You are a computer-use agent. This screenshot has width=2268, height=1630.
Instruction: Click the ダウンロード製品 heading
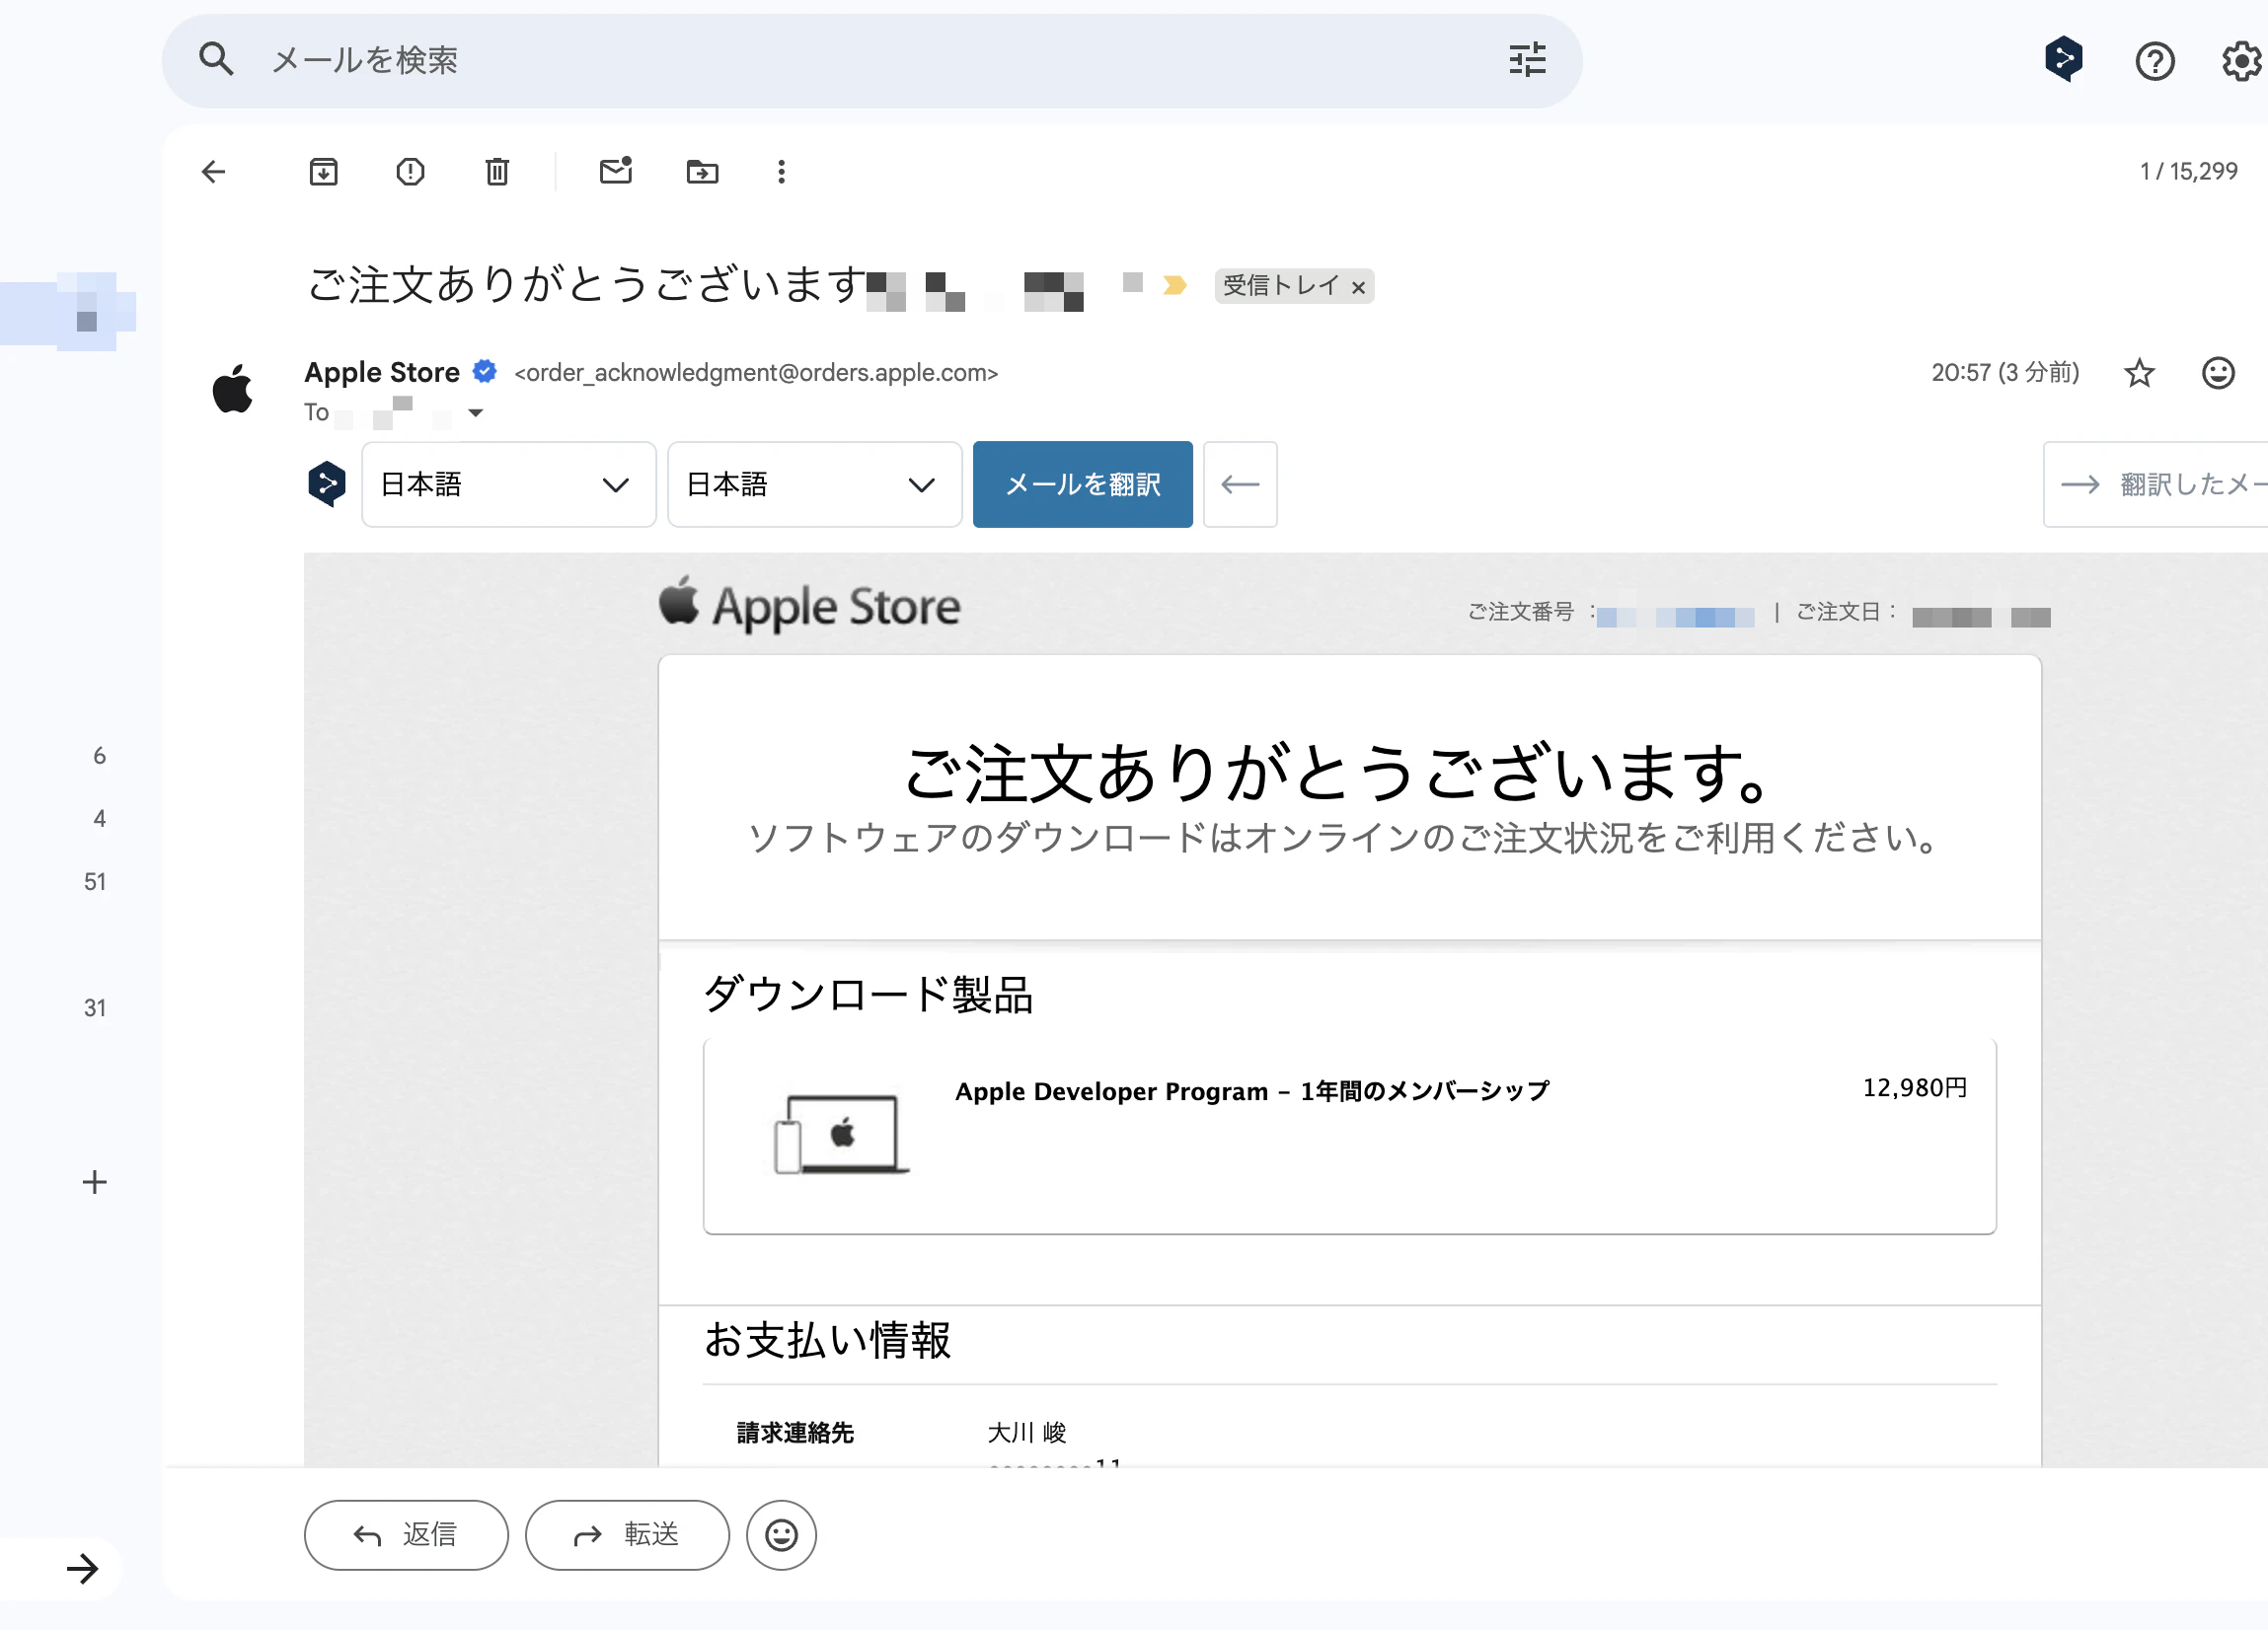pyautogui.click(x=868, y=995)
